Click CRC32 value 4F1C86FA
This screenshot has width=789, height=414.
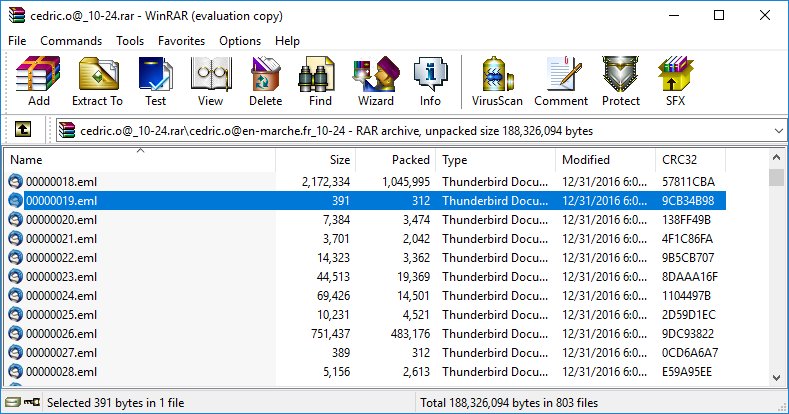(x=687, y=239)
